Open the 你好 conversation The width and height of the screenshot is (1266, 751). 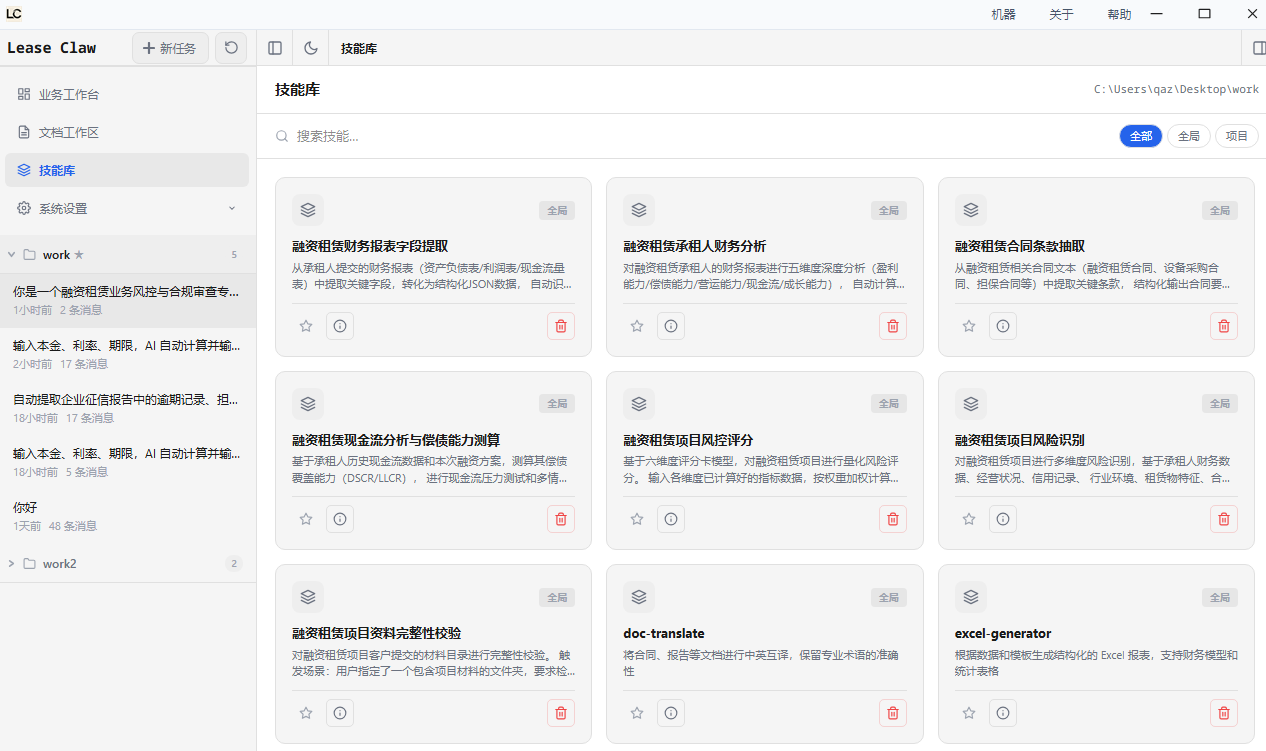[127, 516]
